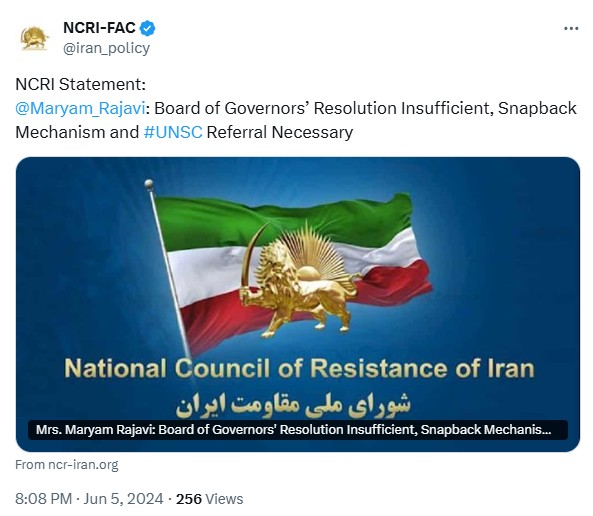
Task: Click the 8:08 PM timestamp
Action: tap(43, 499)
